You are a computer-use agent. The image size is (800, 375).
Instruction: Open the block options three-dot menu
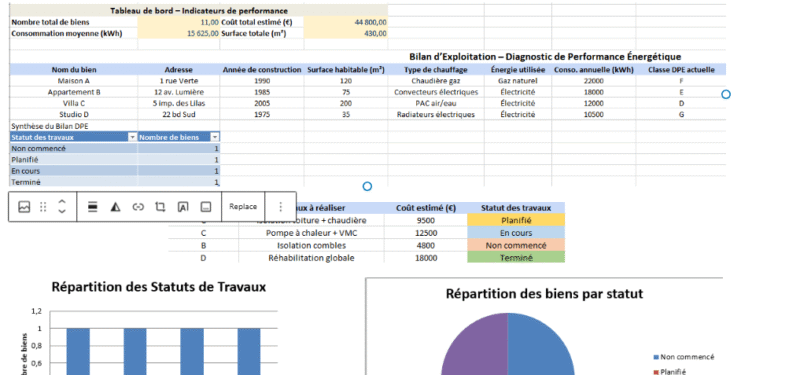coord(280,207)
